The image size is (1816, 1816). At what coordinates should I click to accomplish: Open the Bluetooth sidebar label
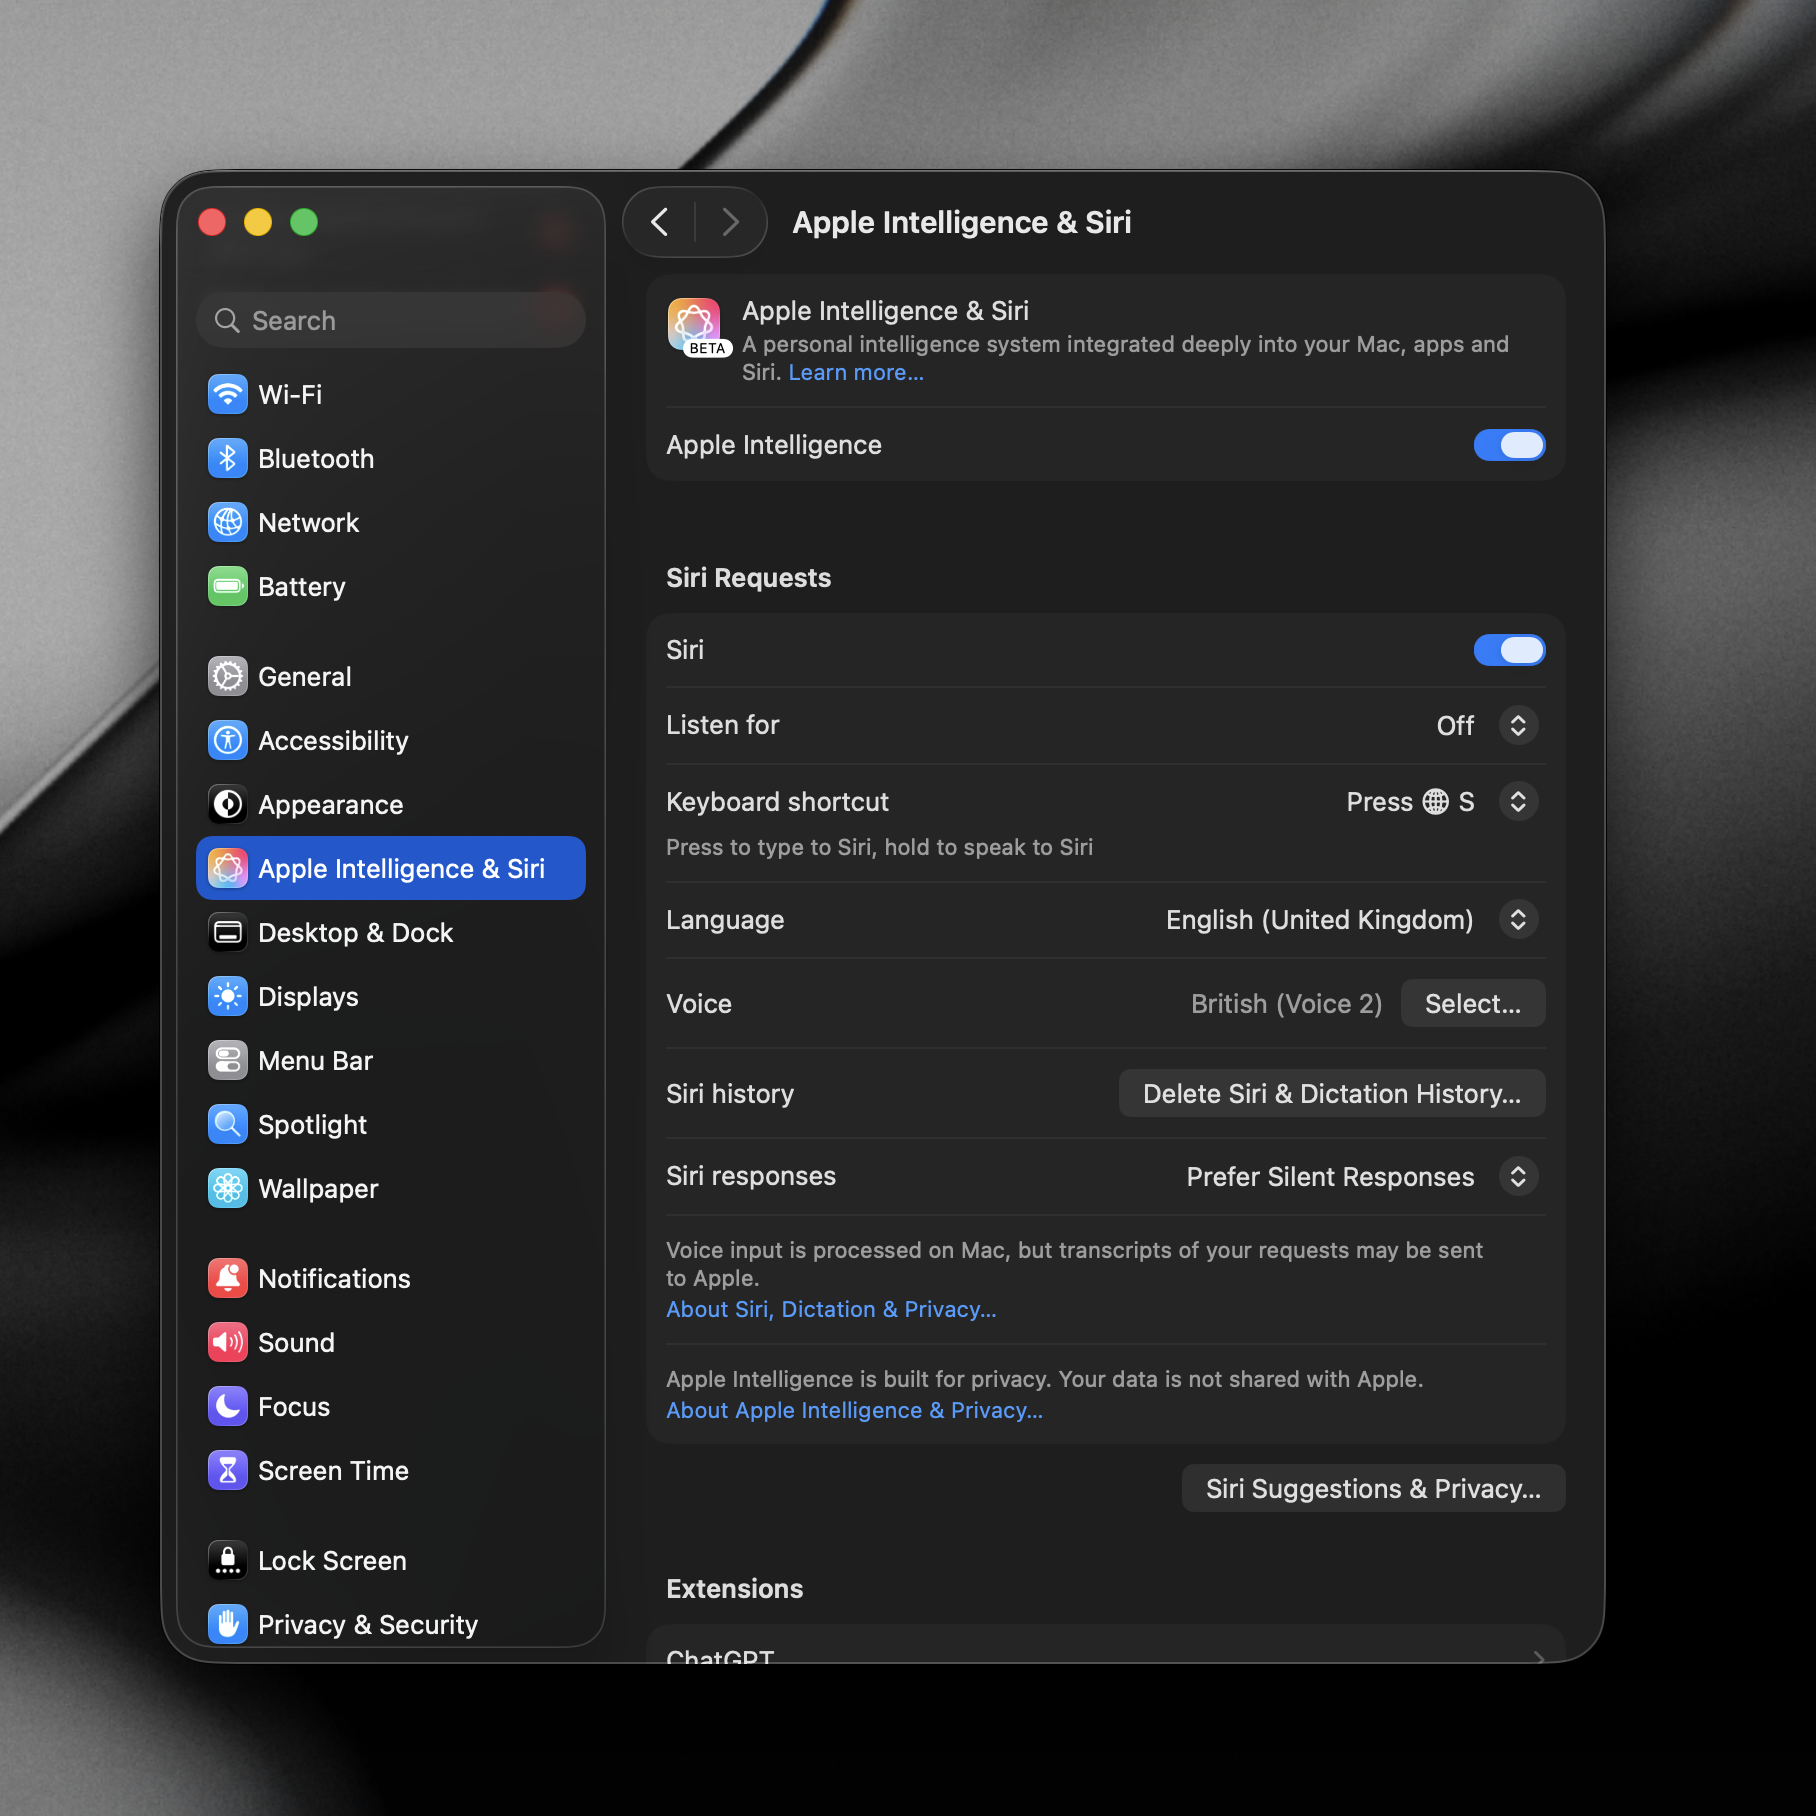pos(316,458)
